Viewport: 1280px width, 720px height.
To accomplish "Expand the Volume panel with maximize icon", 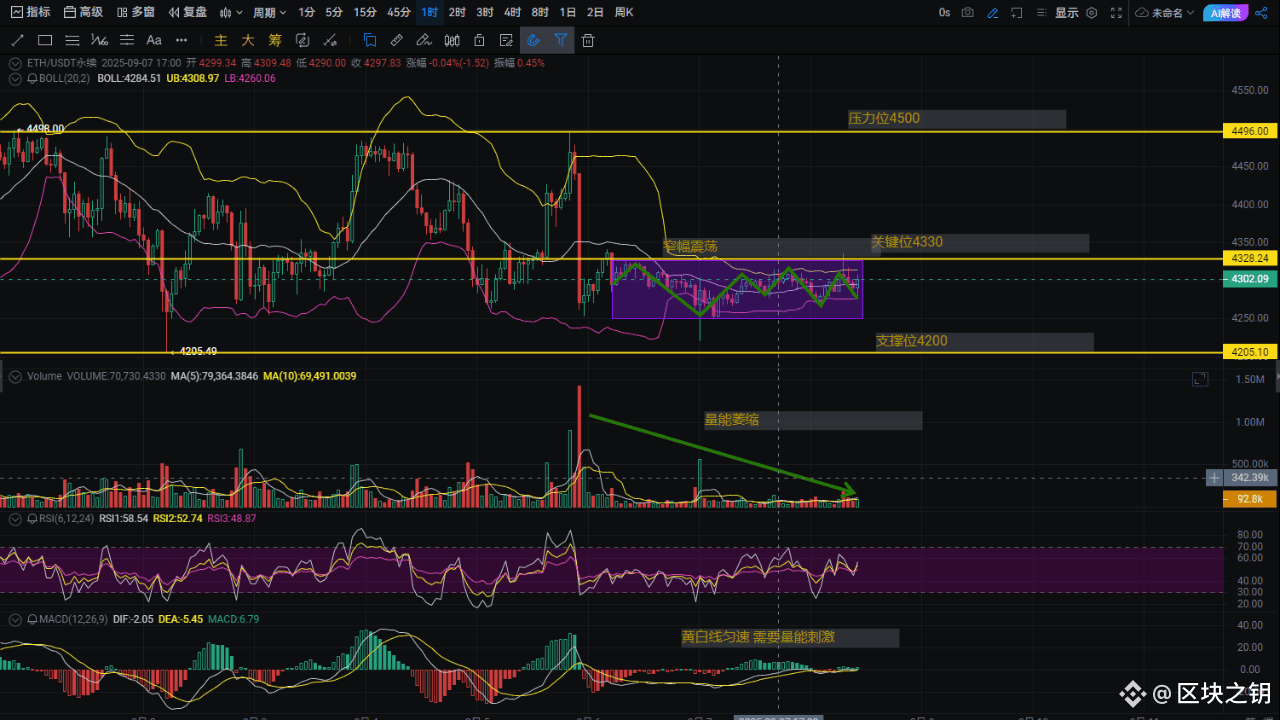I will (x=1200, y=379).
